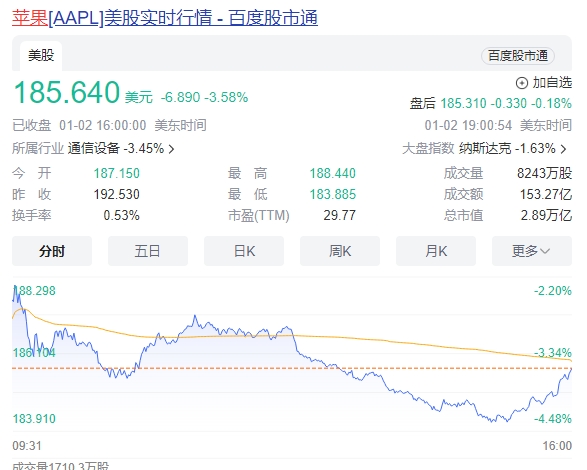Click the 盘后 185.310 after-hours quote
The image size is (587, 470).
click(x=491, y=103)
